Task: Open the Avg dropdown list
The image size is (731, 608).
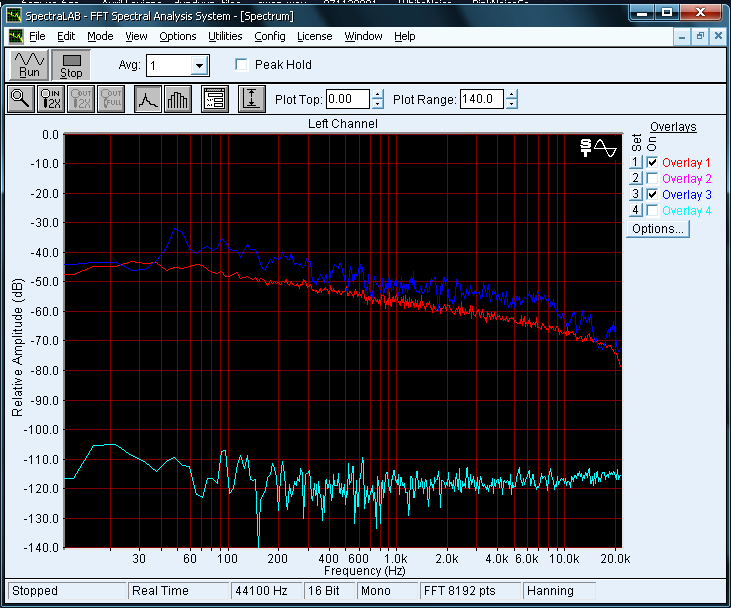Action: [x=200, y=65]
